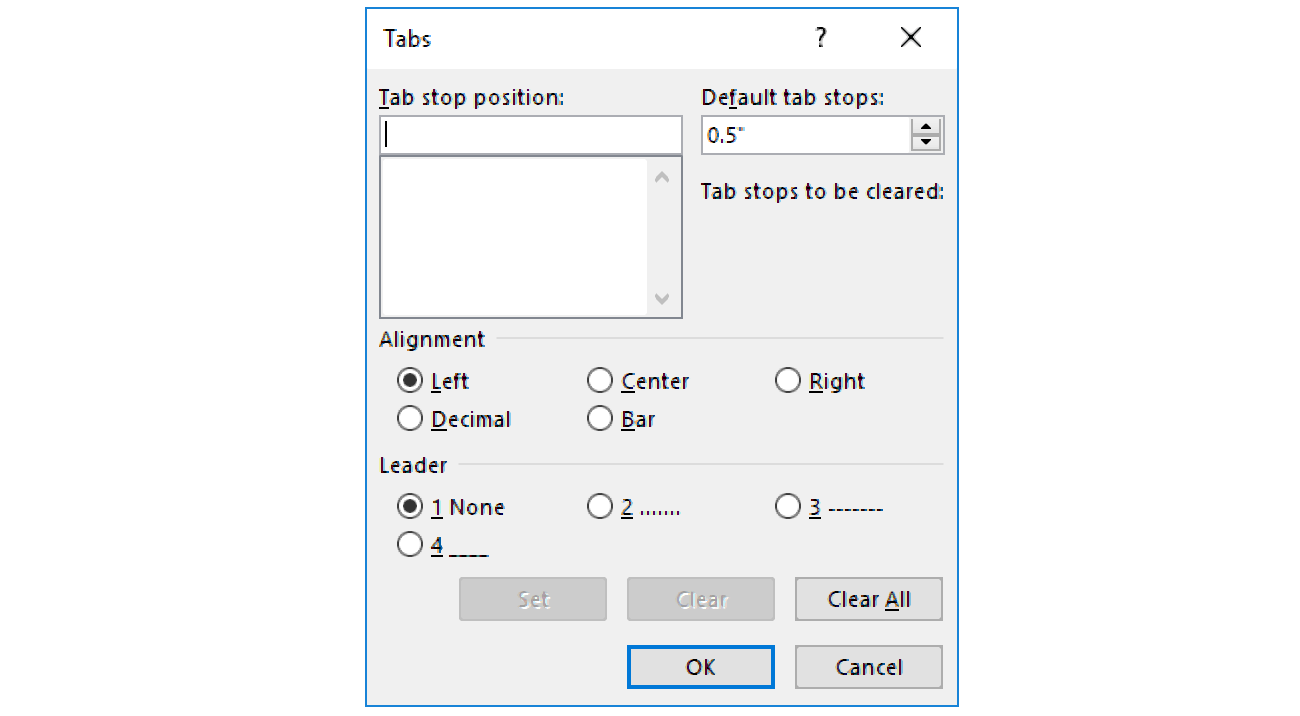The image size is (1300, 716).
Task: Select Left alignment radio button
Action: point(410,381)
